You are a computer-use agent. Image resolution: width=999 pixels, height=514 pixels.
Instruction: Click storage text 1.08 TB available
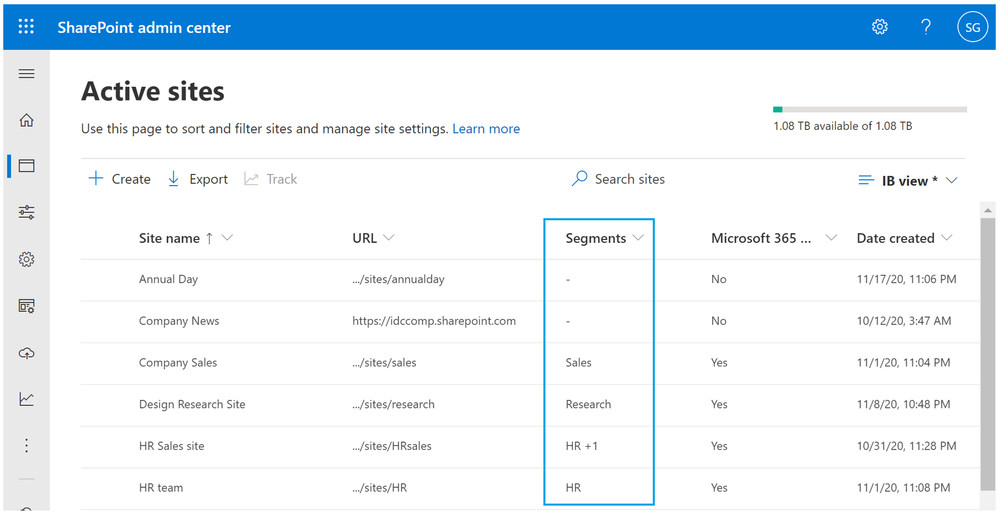tap(842, 126)
